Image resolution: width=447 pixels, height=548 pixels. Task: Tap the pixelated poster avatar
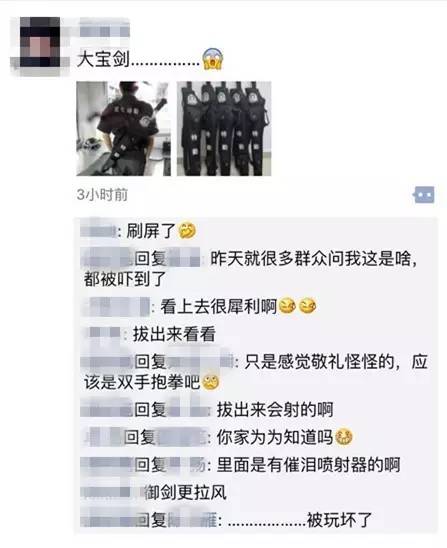tap(40, 42)
